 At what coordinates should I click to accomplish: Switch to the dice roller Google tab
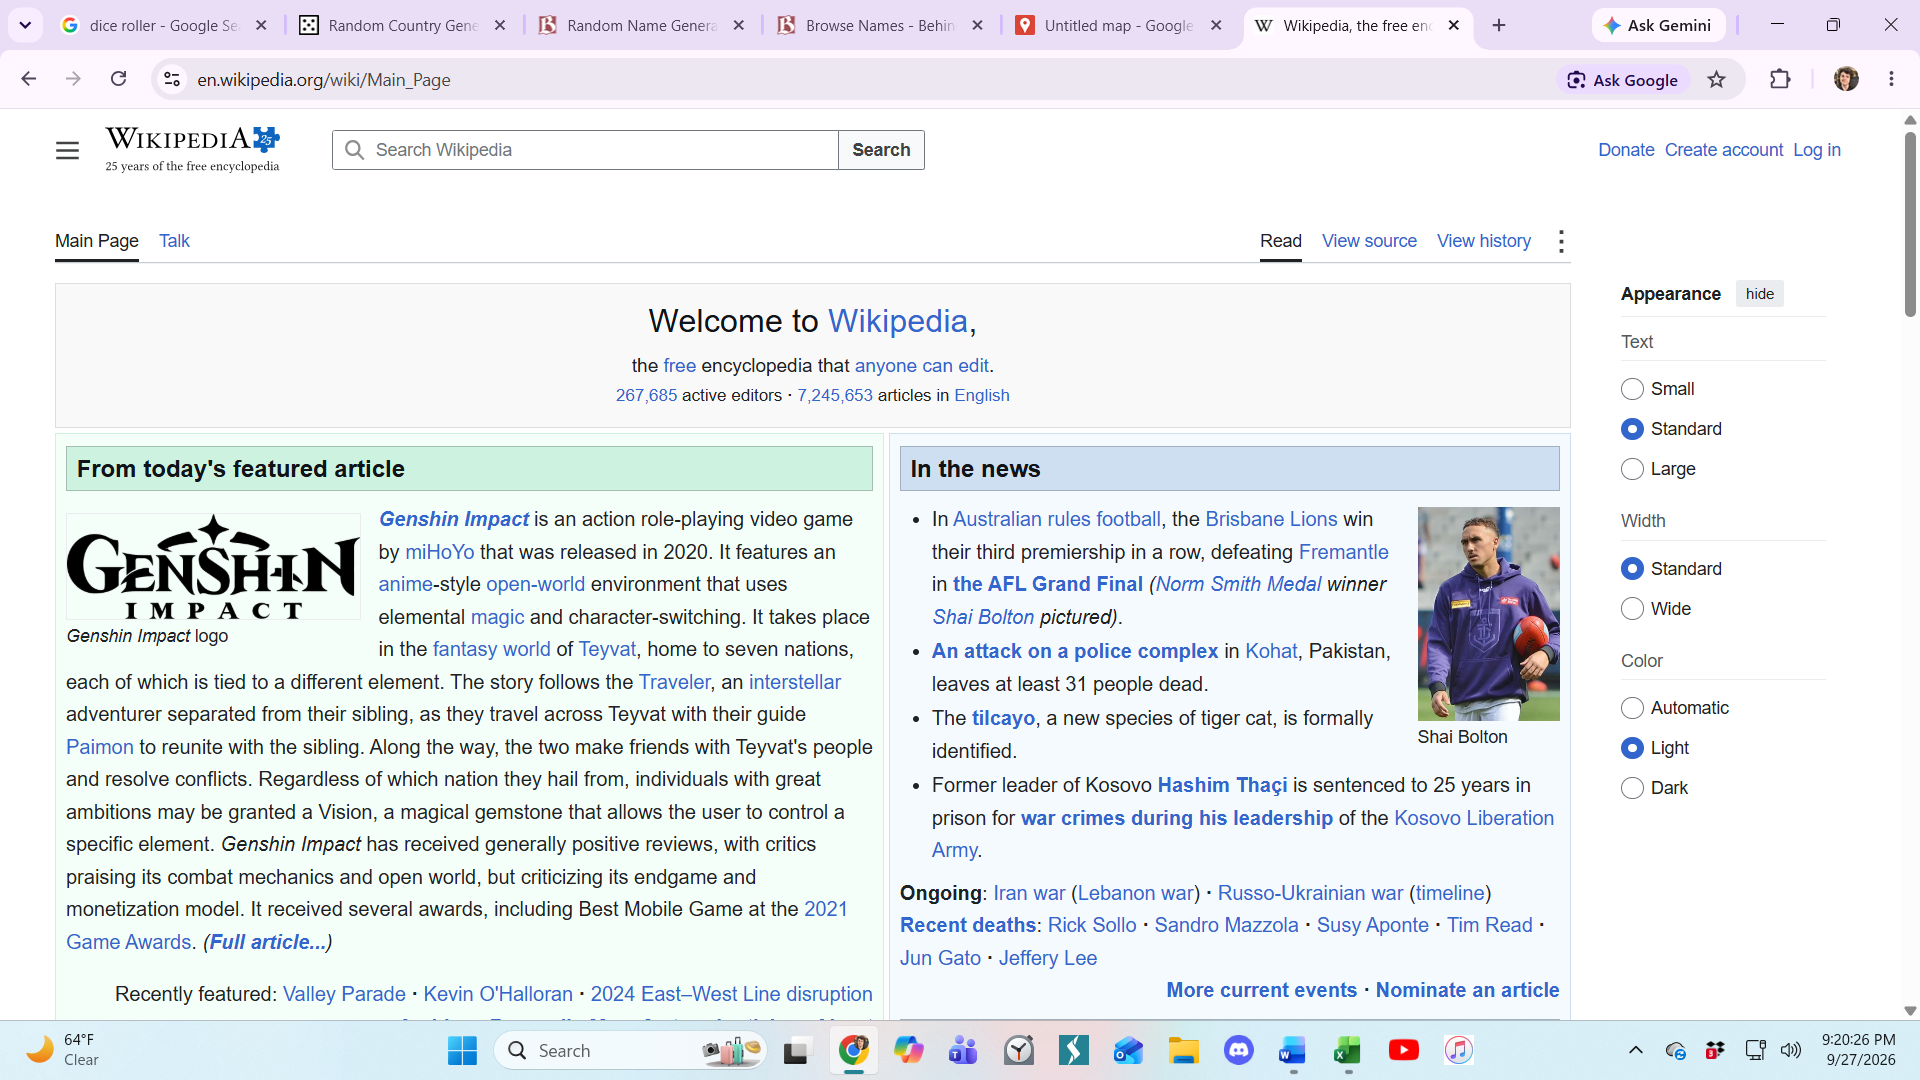165,25
